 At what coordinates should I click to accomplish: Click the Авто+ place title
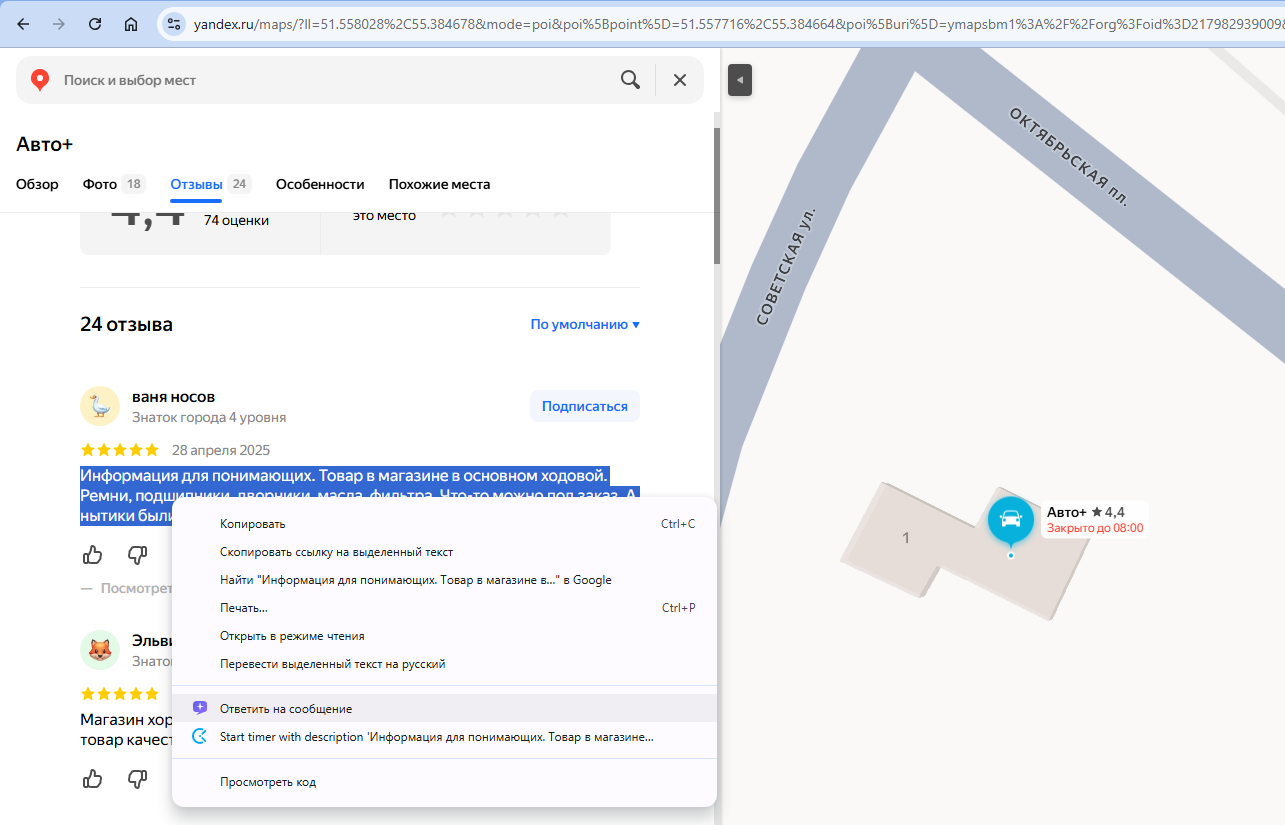point(44,144)
